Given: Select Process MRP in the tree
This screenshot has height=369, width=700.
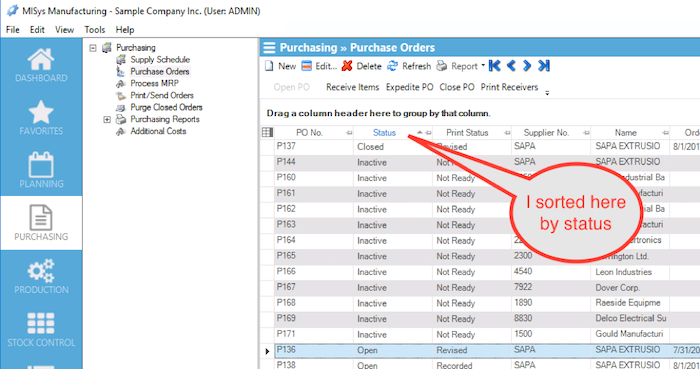Looking at the screenshot, I should 154,83.
